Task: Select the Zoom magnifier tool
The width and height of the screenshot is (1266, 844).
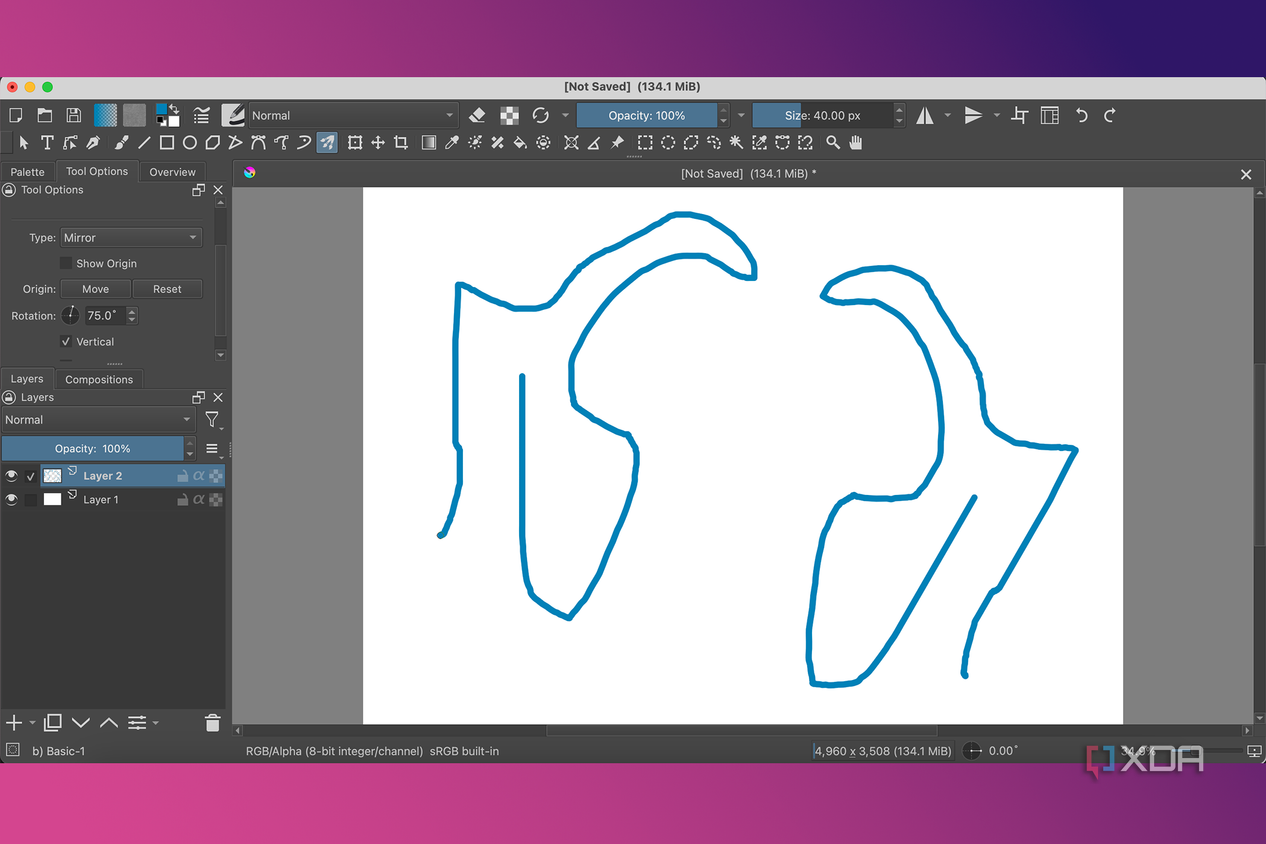Action: 833,143
